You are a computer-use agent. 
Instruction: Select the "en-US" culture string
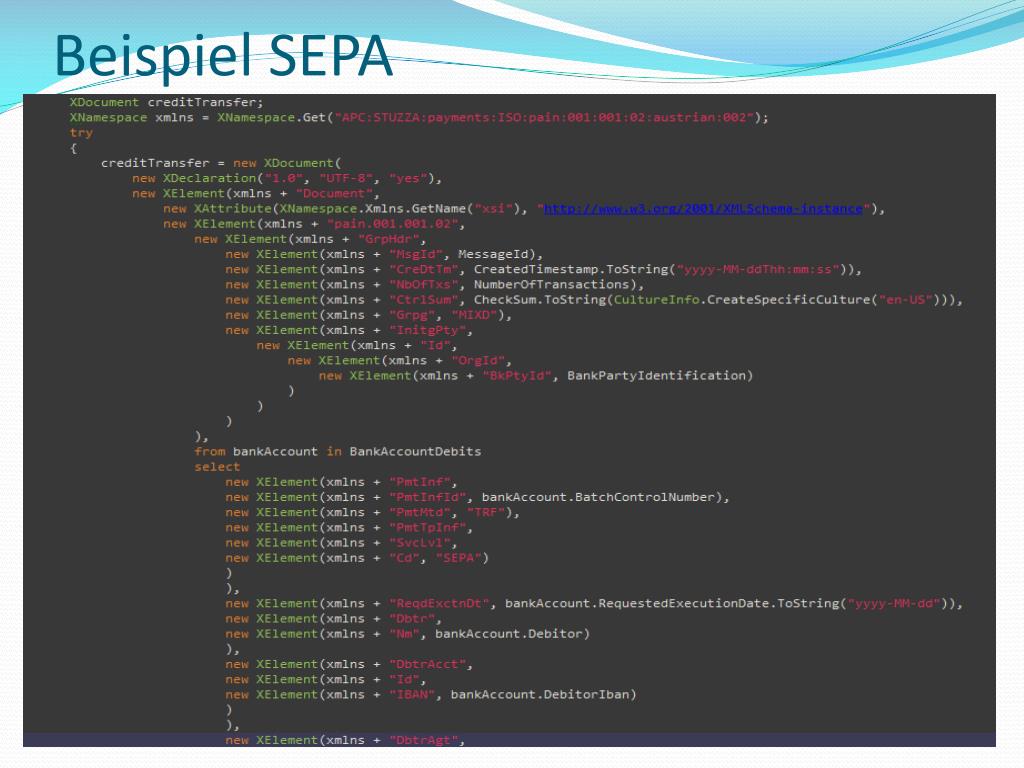point(905,300)
